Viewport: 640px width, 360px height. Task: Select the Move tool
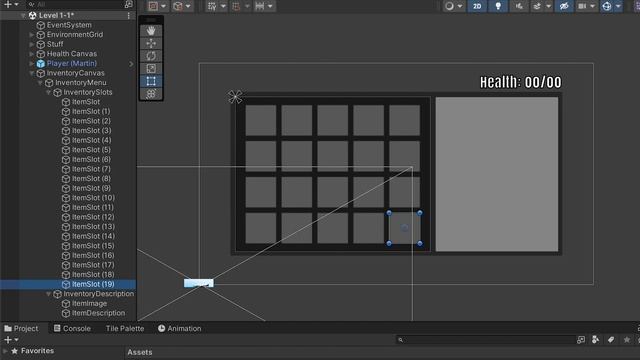[x=151, y=43]
